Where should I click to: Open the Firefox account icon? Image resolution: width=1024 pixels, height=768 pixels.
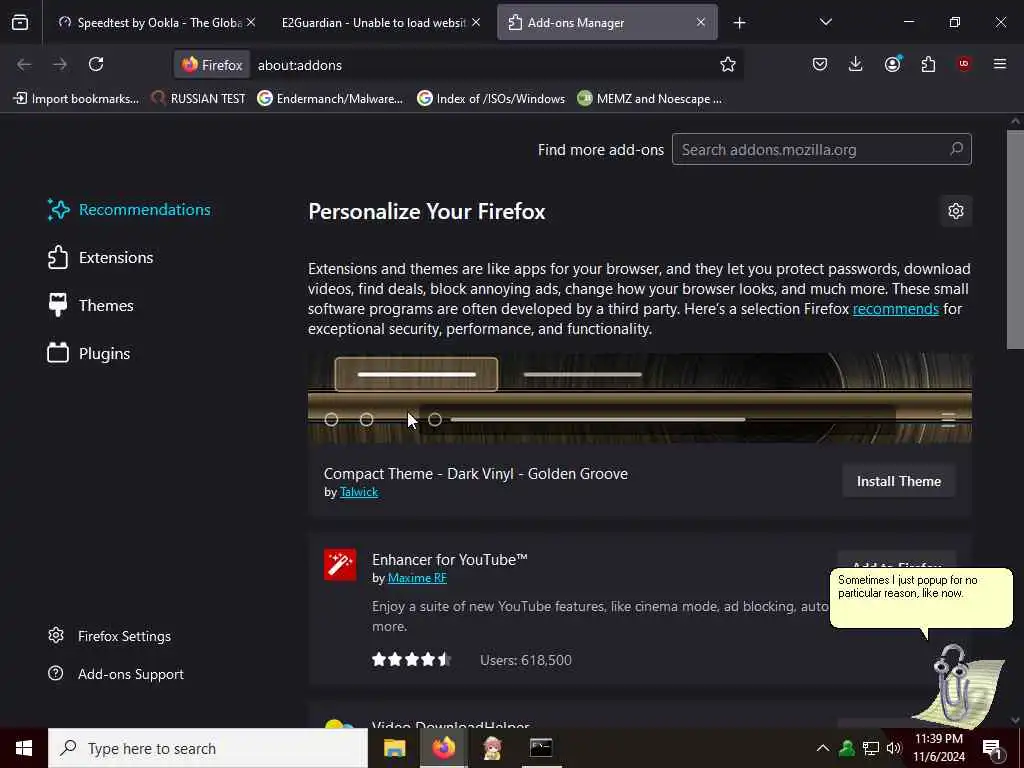(892, 63)
